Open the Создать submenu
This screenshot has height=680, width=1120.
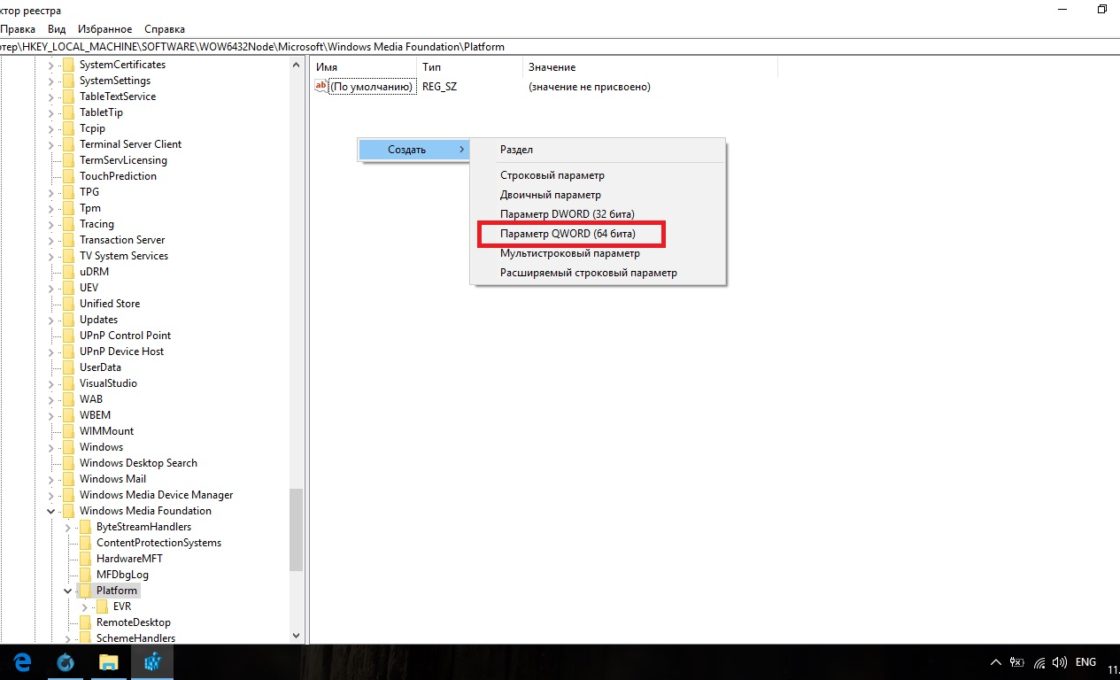tap(413, 149)
